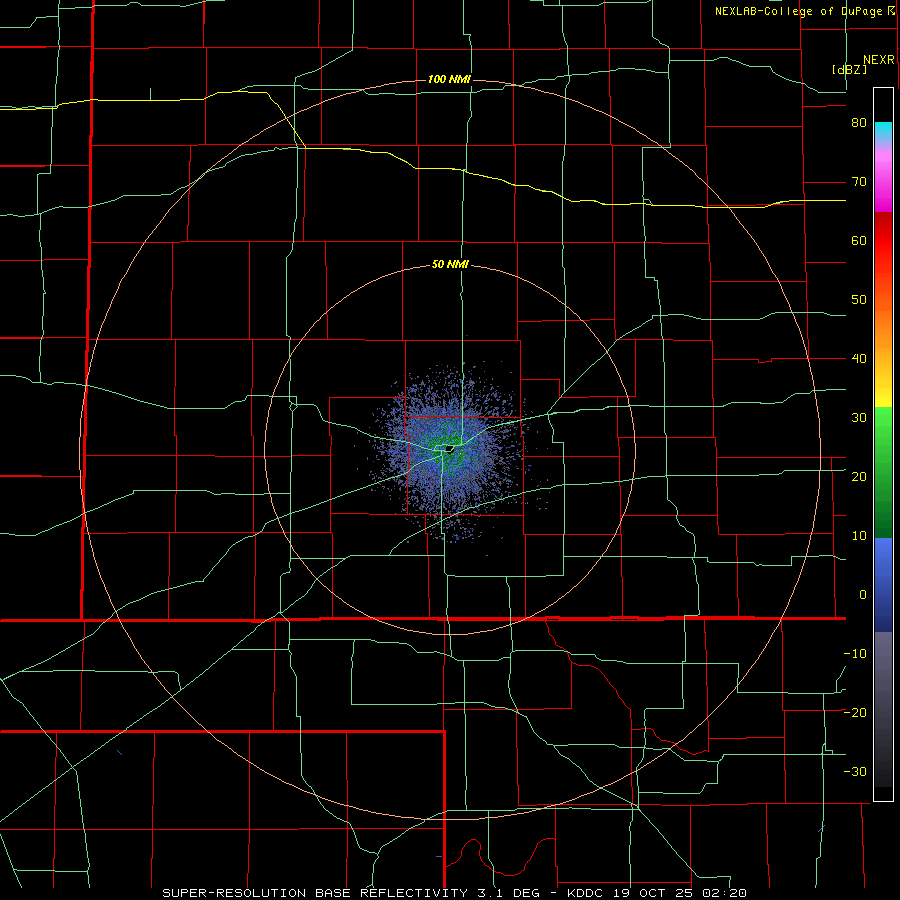Click the -10 value on the dBZ scale
The width and height of the screenshot is (900, 900).
(x=855, y=654)
